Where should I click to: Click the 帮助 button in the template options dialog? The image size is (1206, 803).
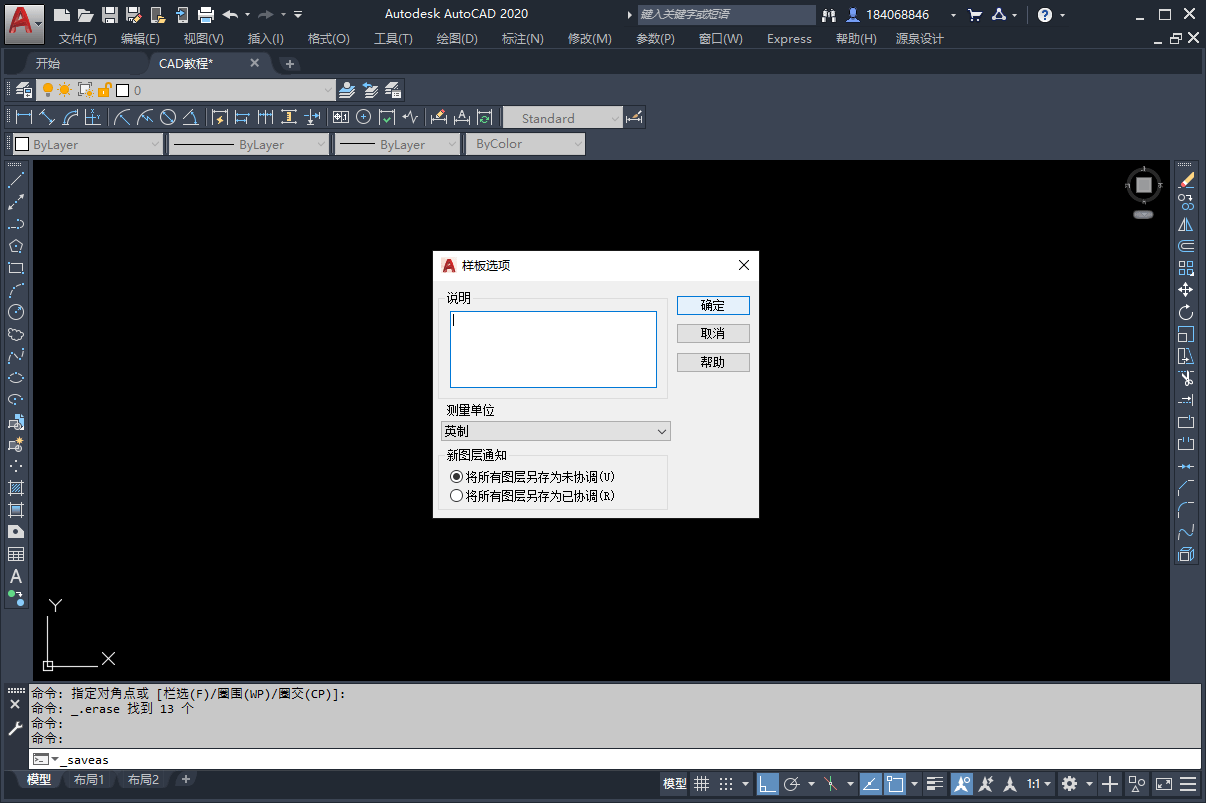pyautogui.click(x=713, y=362)
